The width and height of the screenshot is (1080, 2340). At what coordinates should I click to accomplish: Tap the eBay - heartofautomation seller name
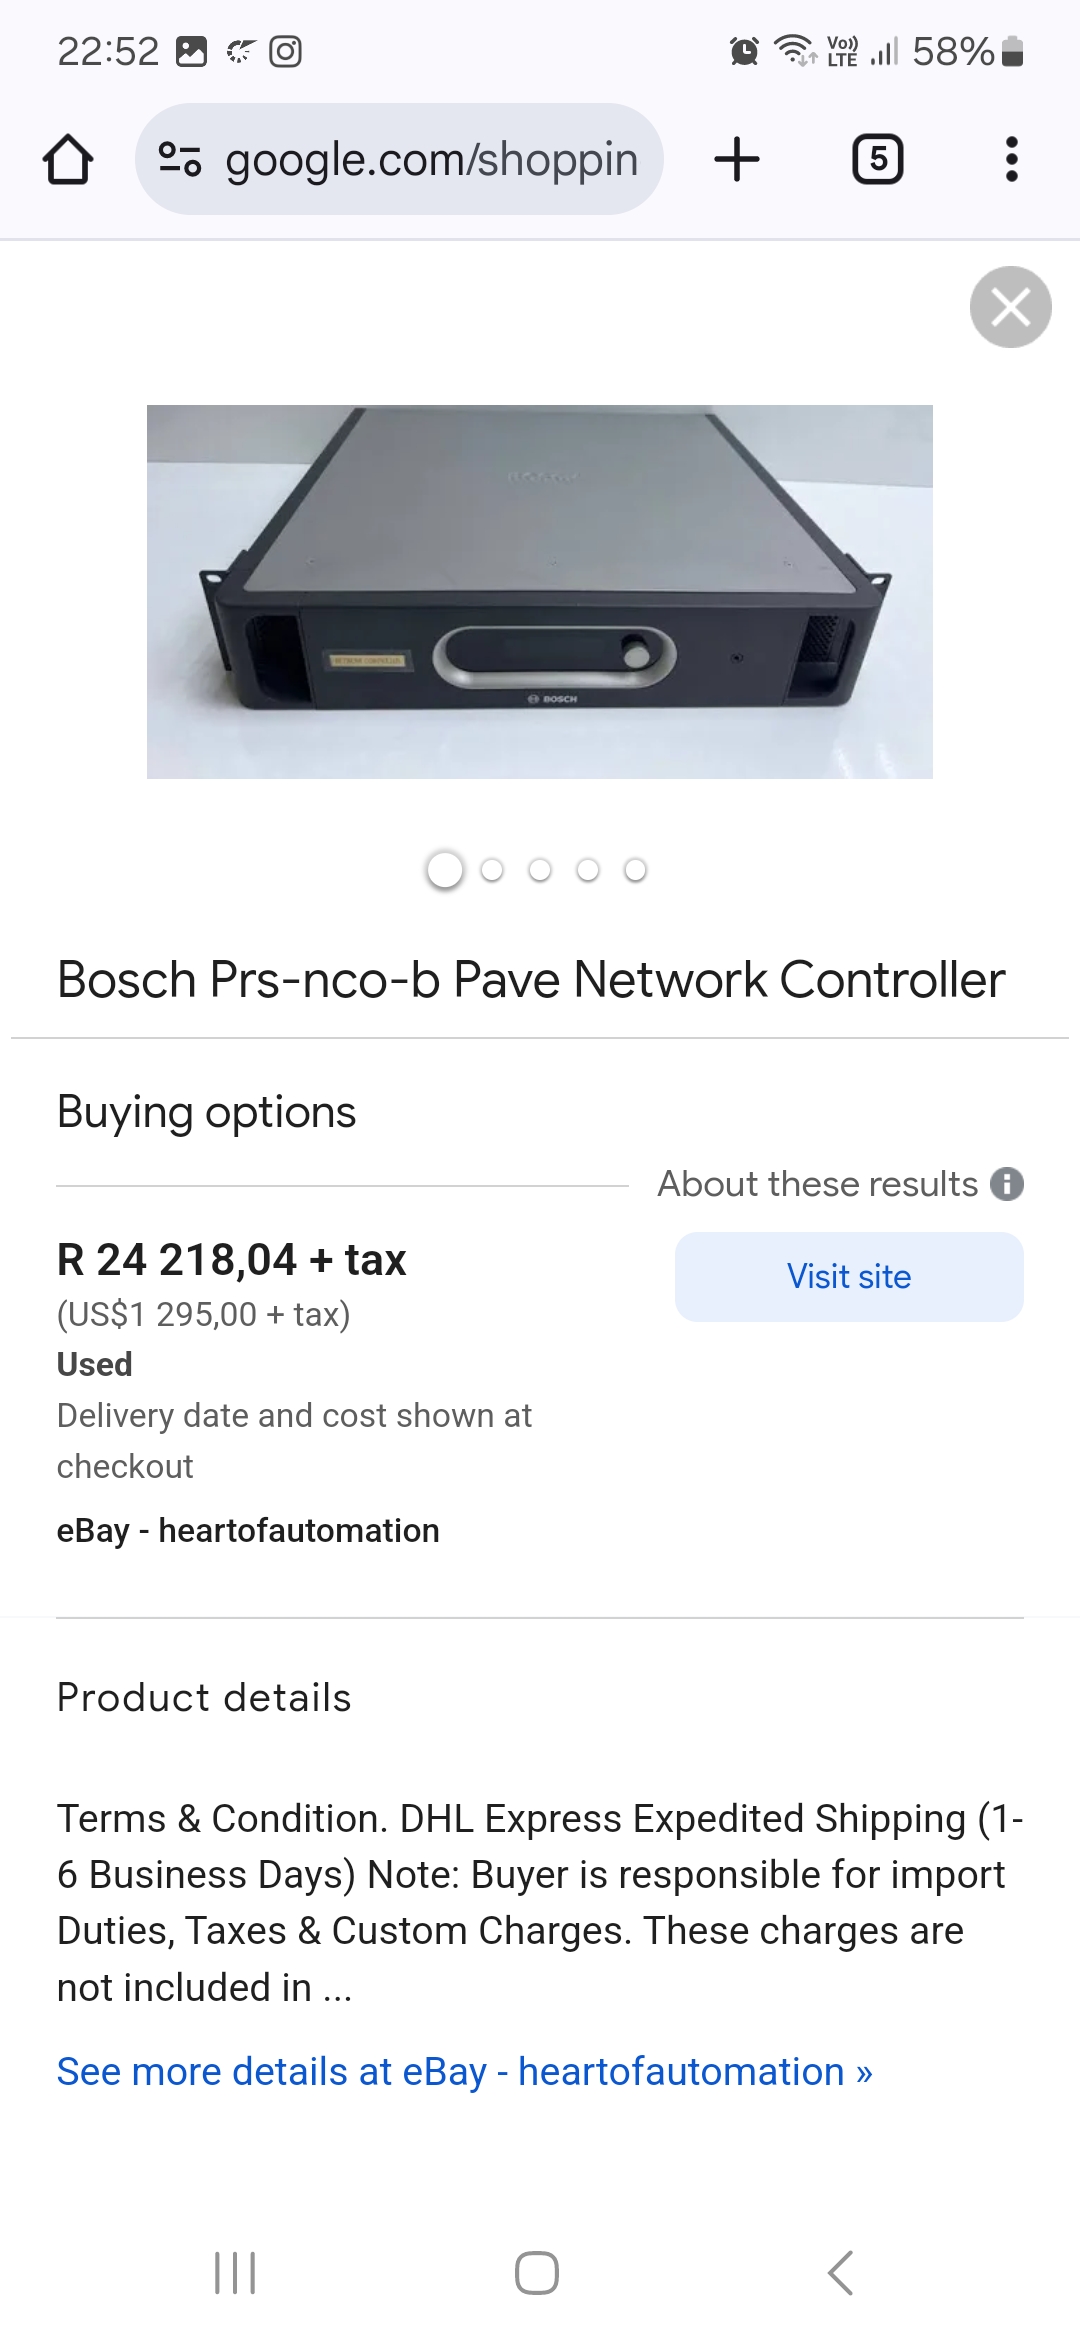click(x=248, y=1531)
